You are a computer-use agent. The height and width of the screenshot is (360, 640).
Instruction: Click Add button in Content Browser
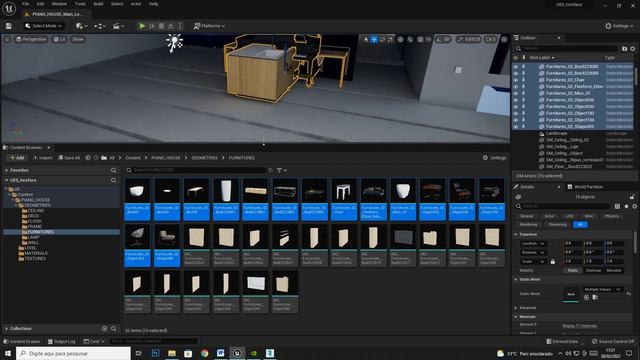(17, 158)
